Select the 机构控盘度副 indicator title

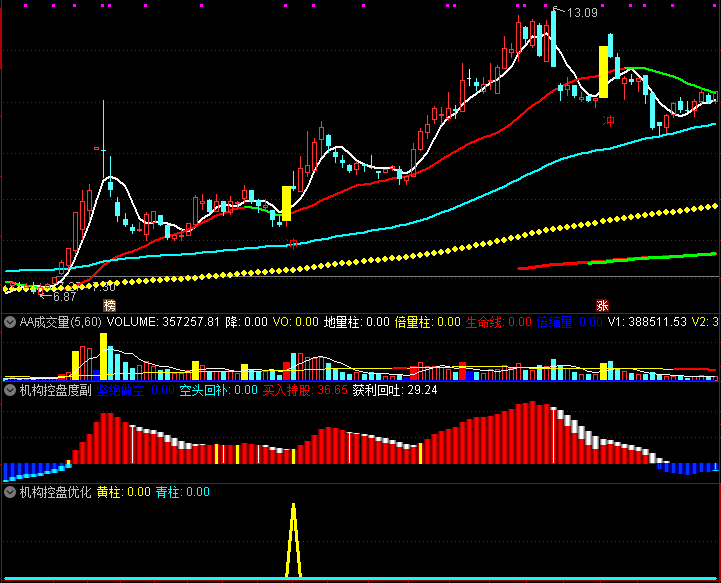click(x=56, y=390)
